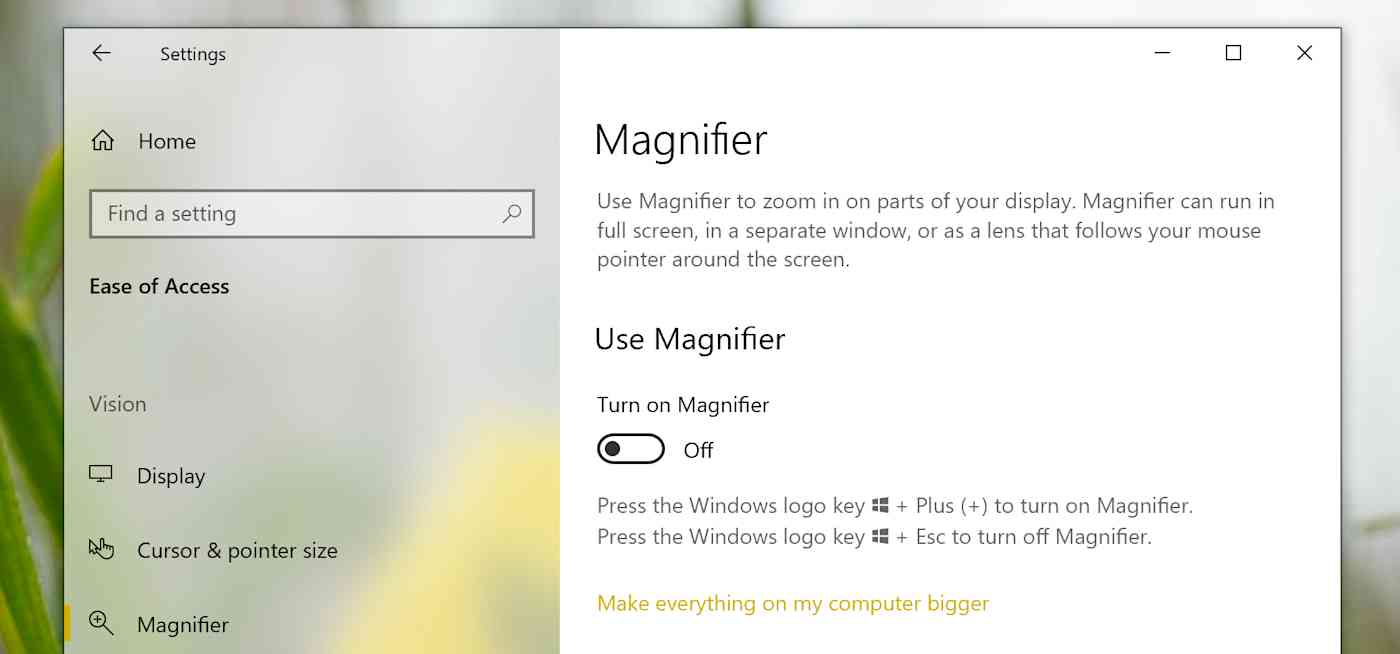Turn on the Magnifier toggle switch
The width and height of the screenshot is (1400, 654).
(x=631, y=449)
